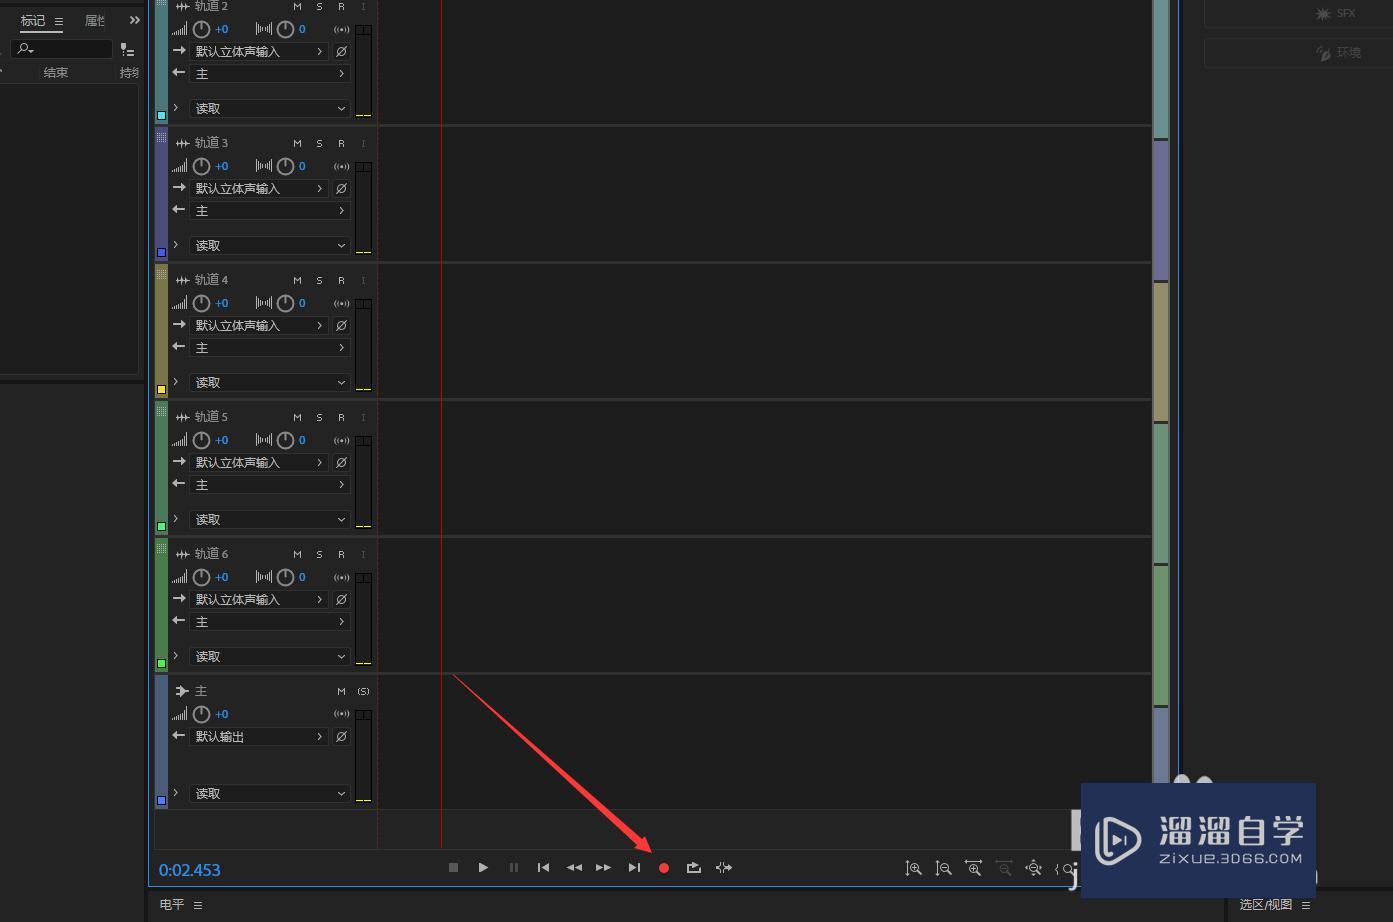The width and height of the screenshot is (1393, 922).
Task: Toggle Loop Playback icon
Action: tap(694, 868)
